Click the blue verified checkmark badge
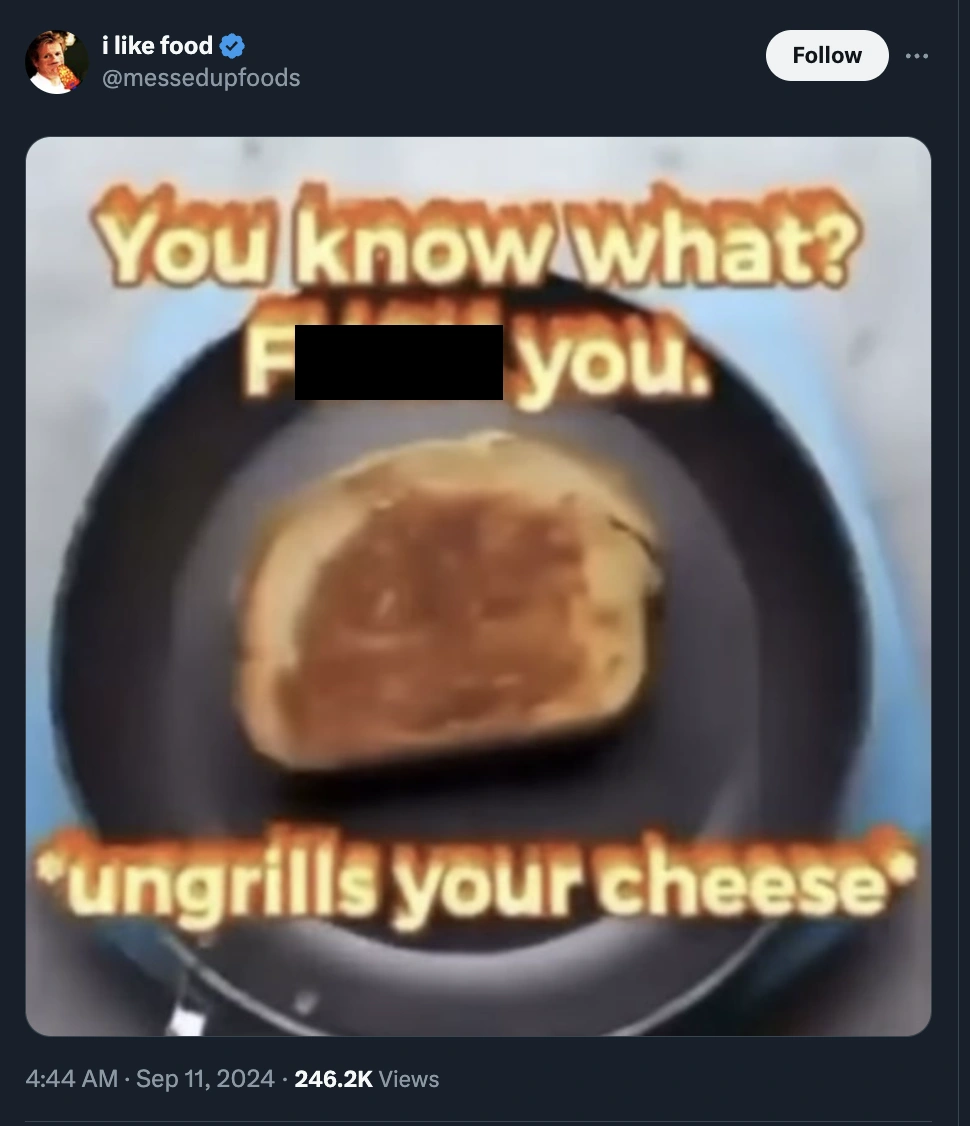This screenshot has height=1126, width=970. 232,46
